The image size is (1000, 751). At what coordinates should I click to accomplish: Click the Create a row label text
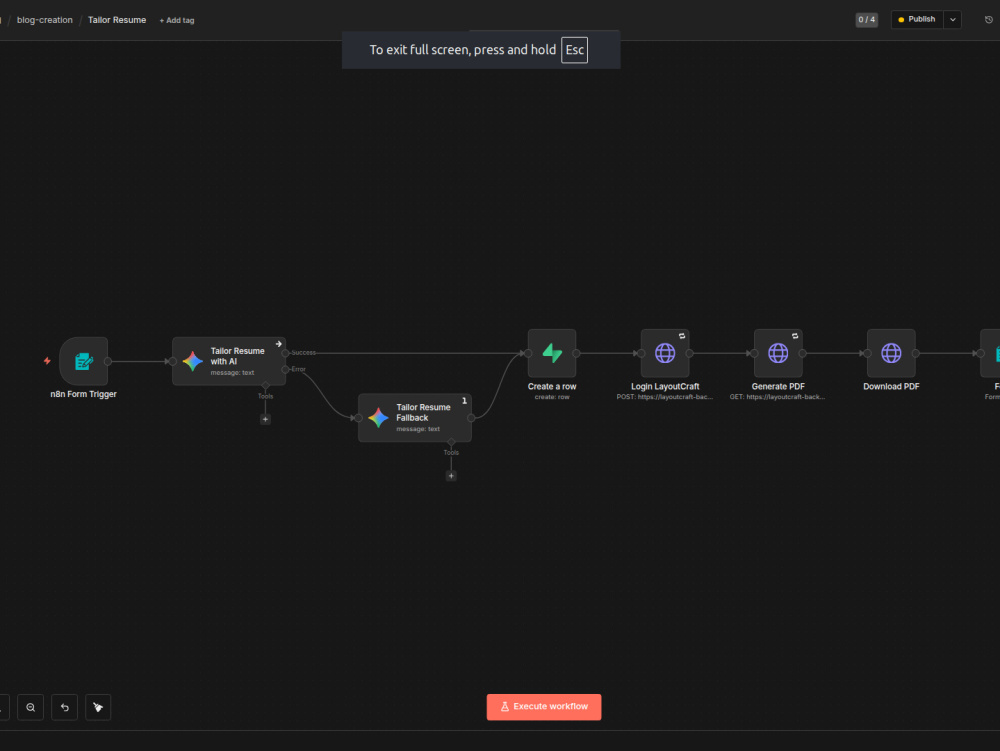(552, 386)
